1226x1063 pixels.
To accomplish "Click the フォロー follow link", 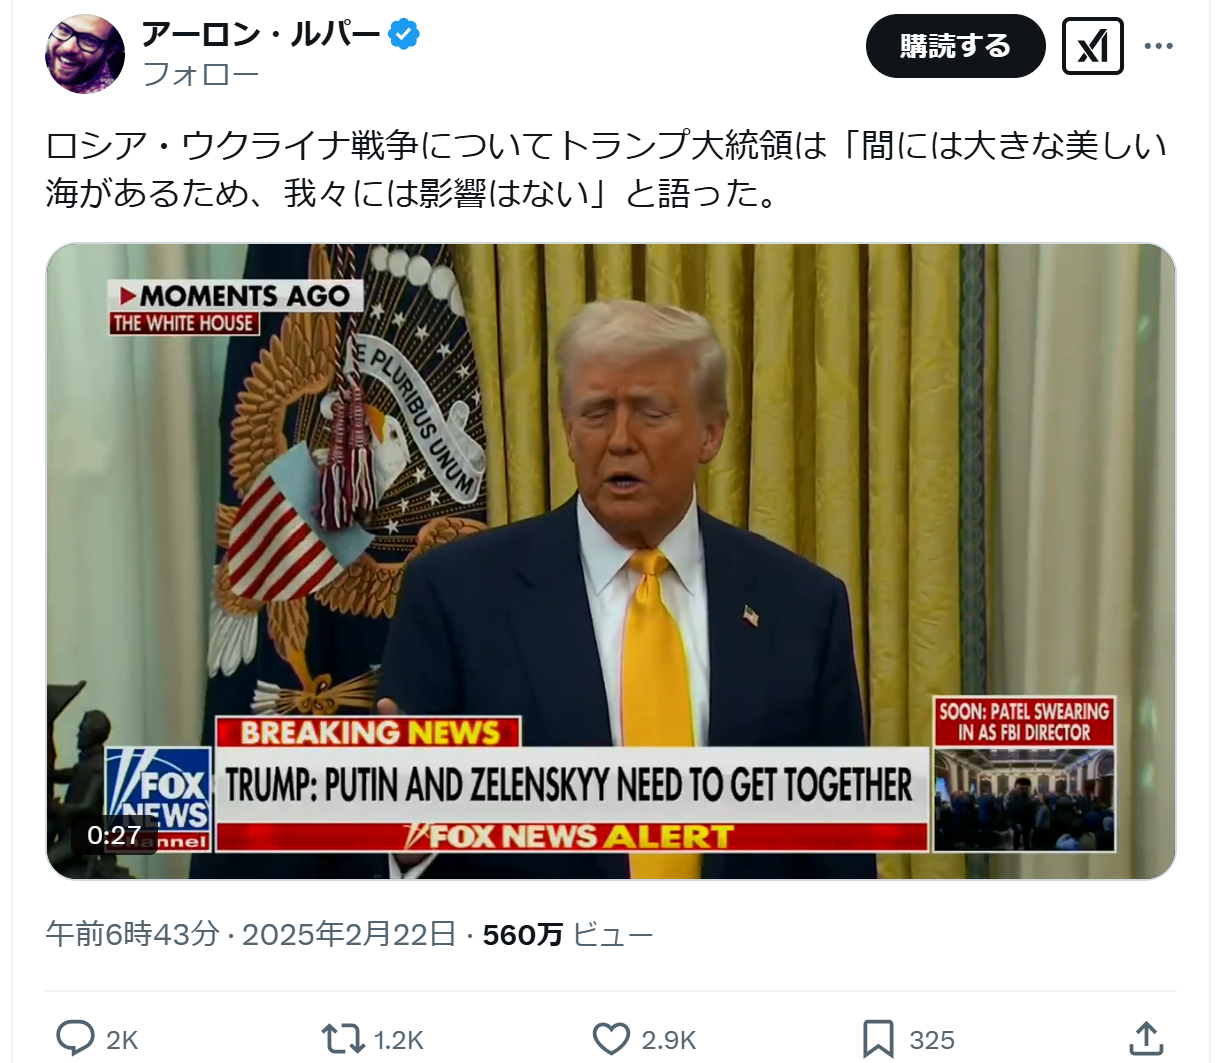I will [201, 74].
